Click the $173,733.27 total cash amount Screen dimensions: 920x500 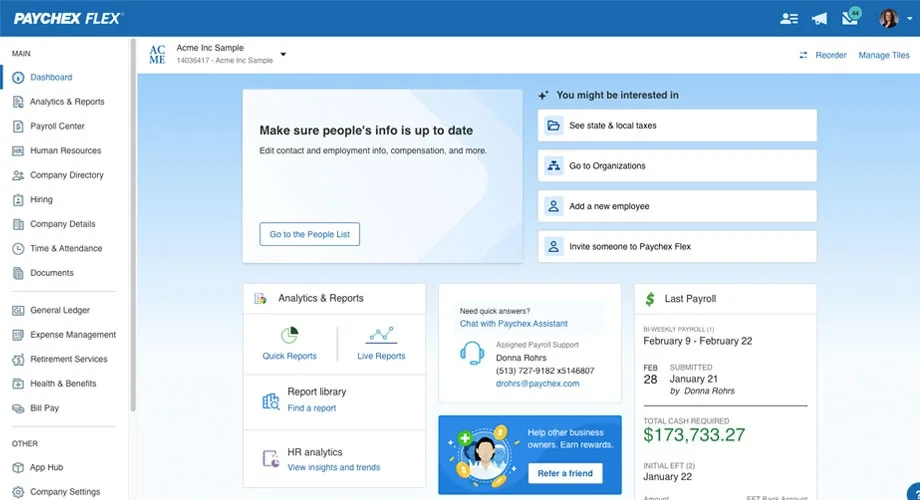click(x=694, y=435)
